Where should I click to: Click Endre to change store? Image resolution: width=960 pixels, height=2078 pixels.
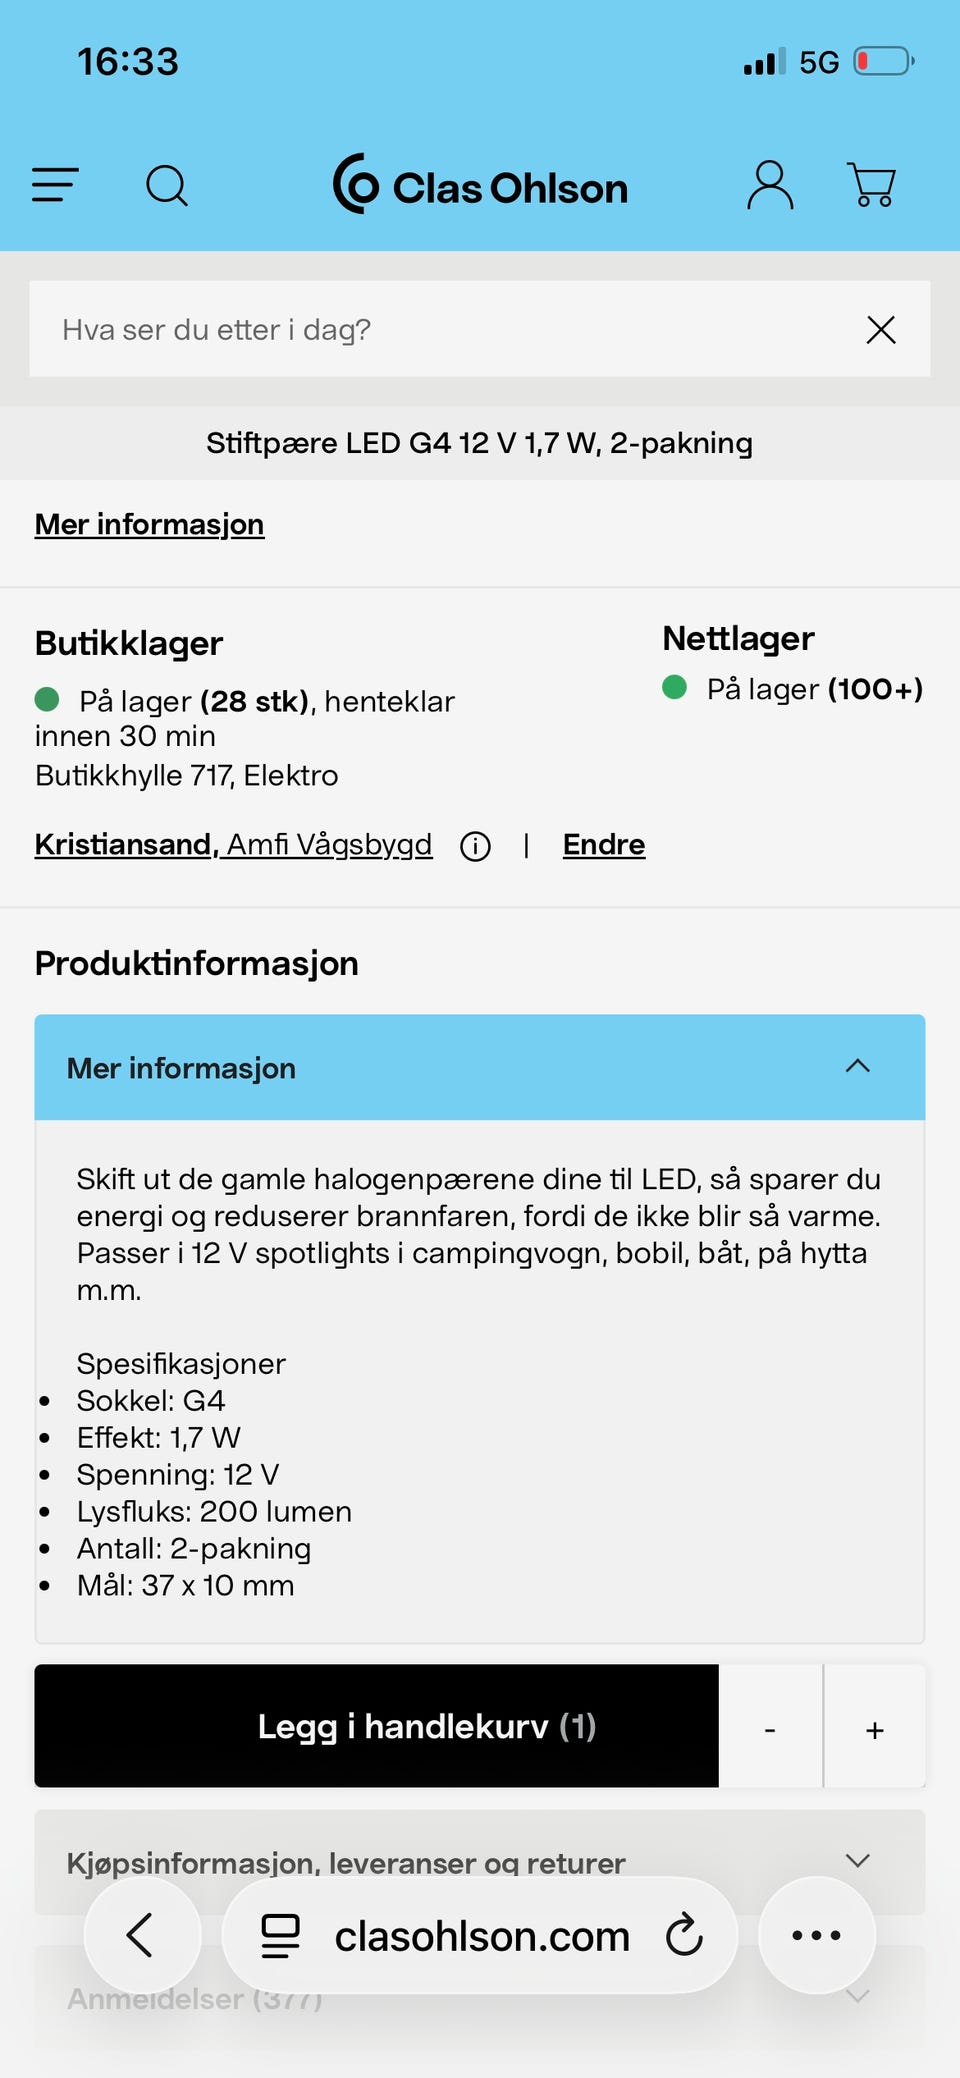[603, 844]
